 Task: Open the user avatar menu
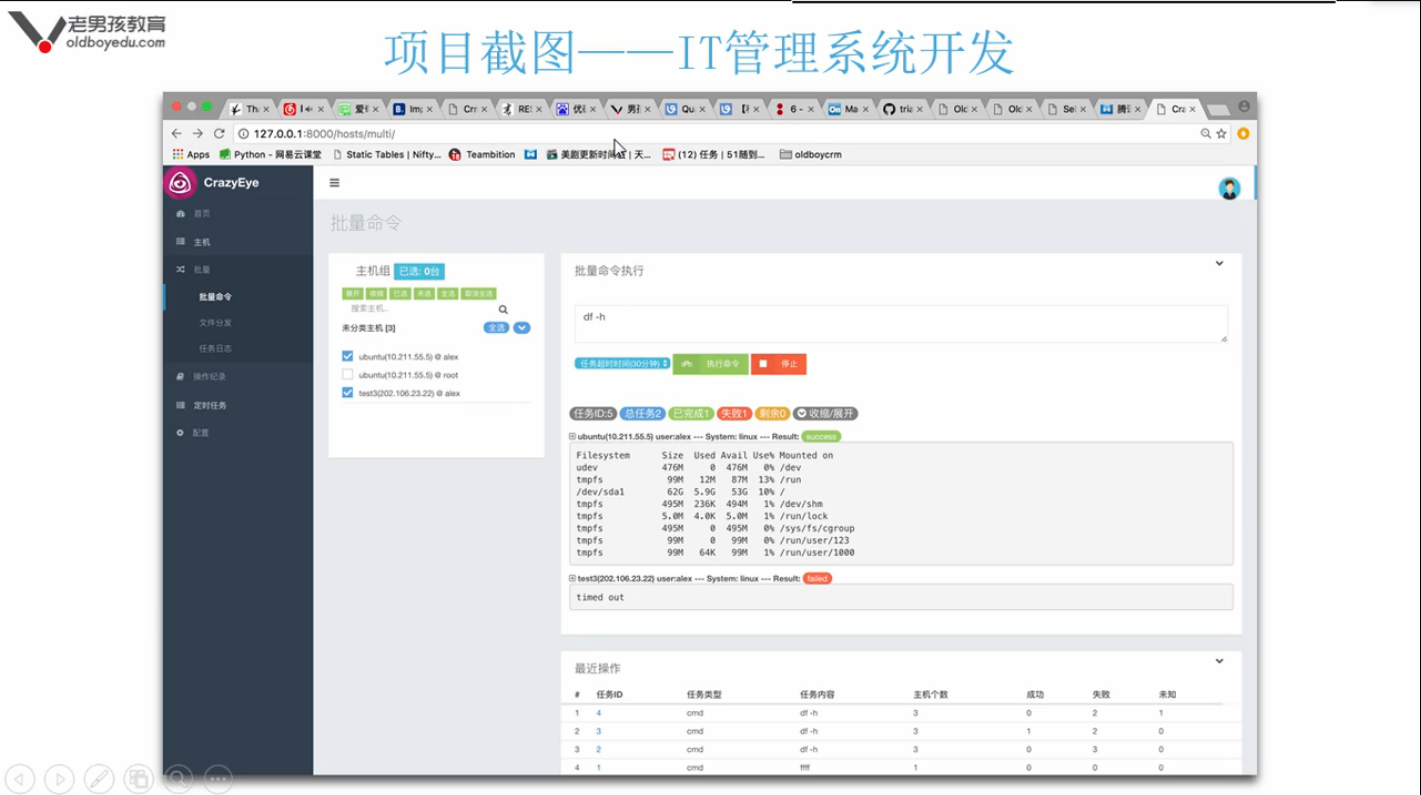(1229, 187)
